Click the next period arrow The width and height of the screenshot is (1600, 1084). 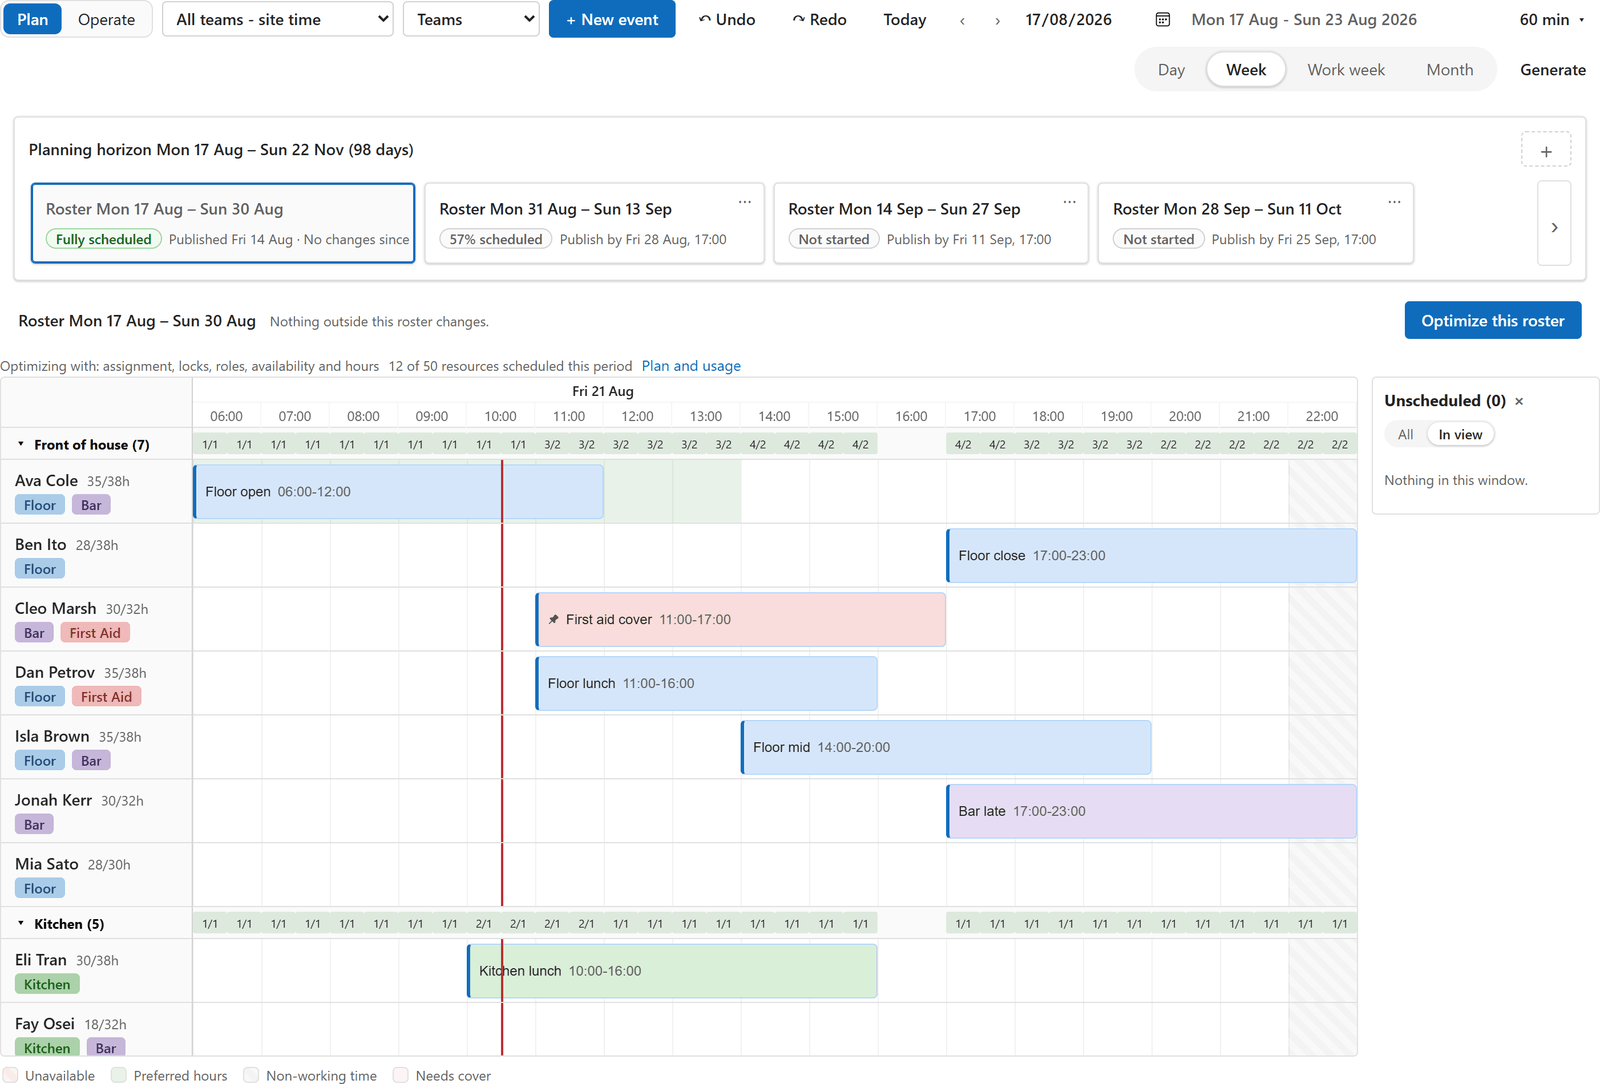(x=997, y=20)
